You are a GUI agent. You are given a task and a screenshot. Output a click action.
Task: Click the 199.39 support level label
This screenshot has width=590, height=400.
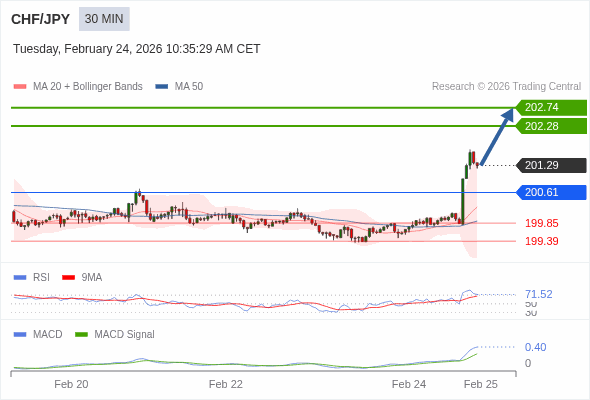(542, 241)
